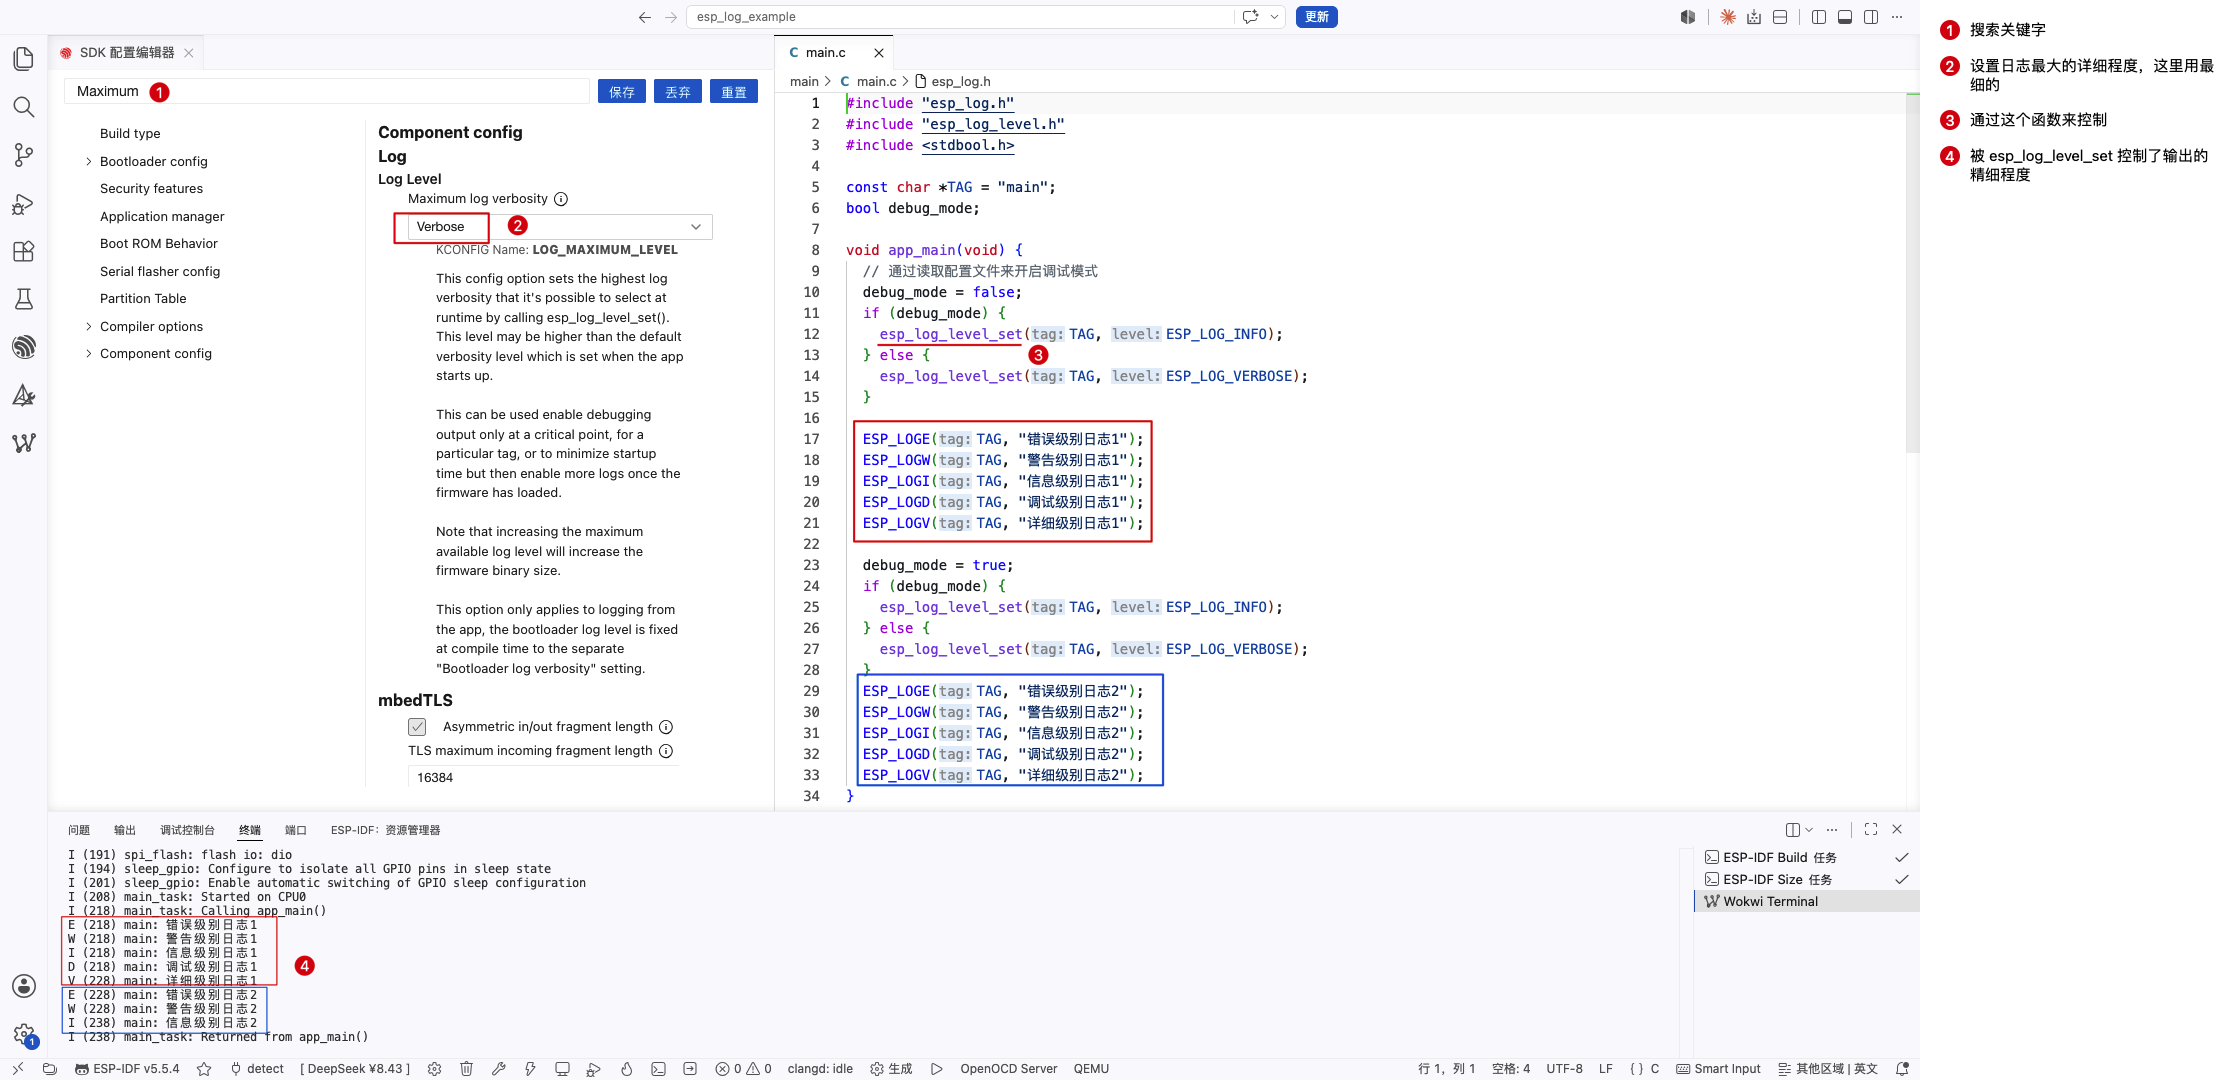This screenshot has width=2240, height=1080.
Task: Click the build, flash and monitor flame icon
Action: 626,1069
